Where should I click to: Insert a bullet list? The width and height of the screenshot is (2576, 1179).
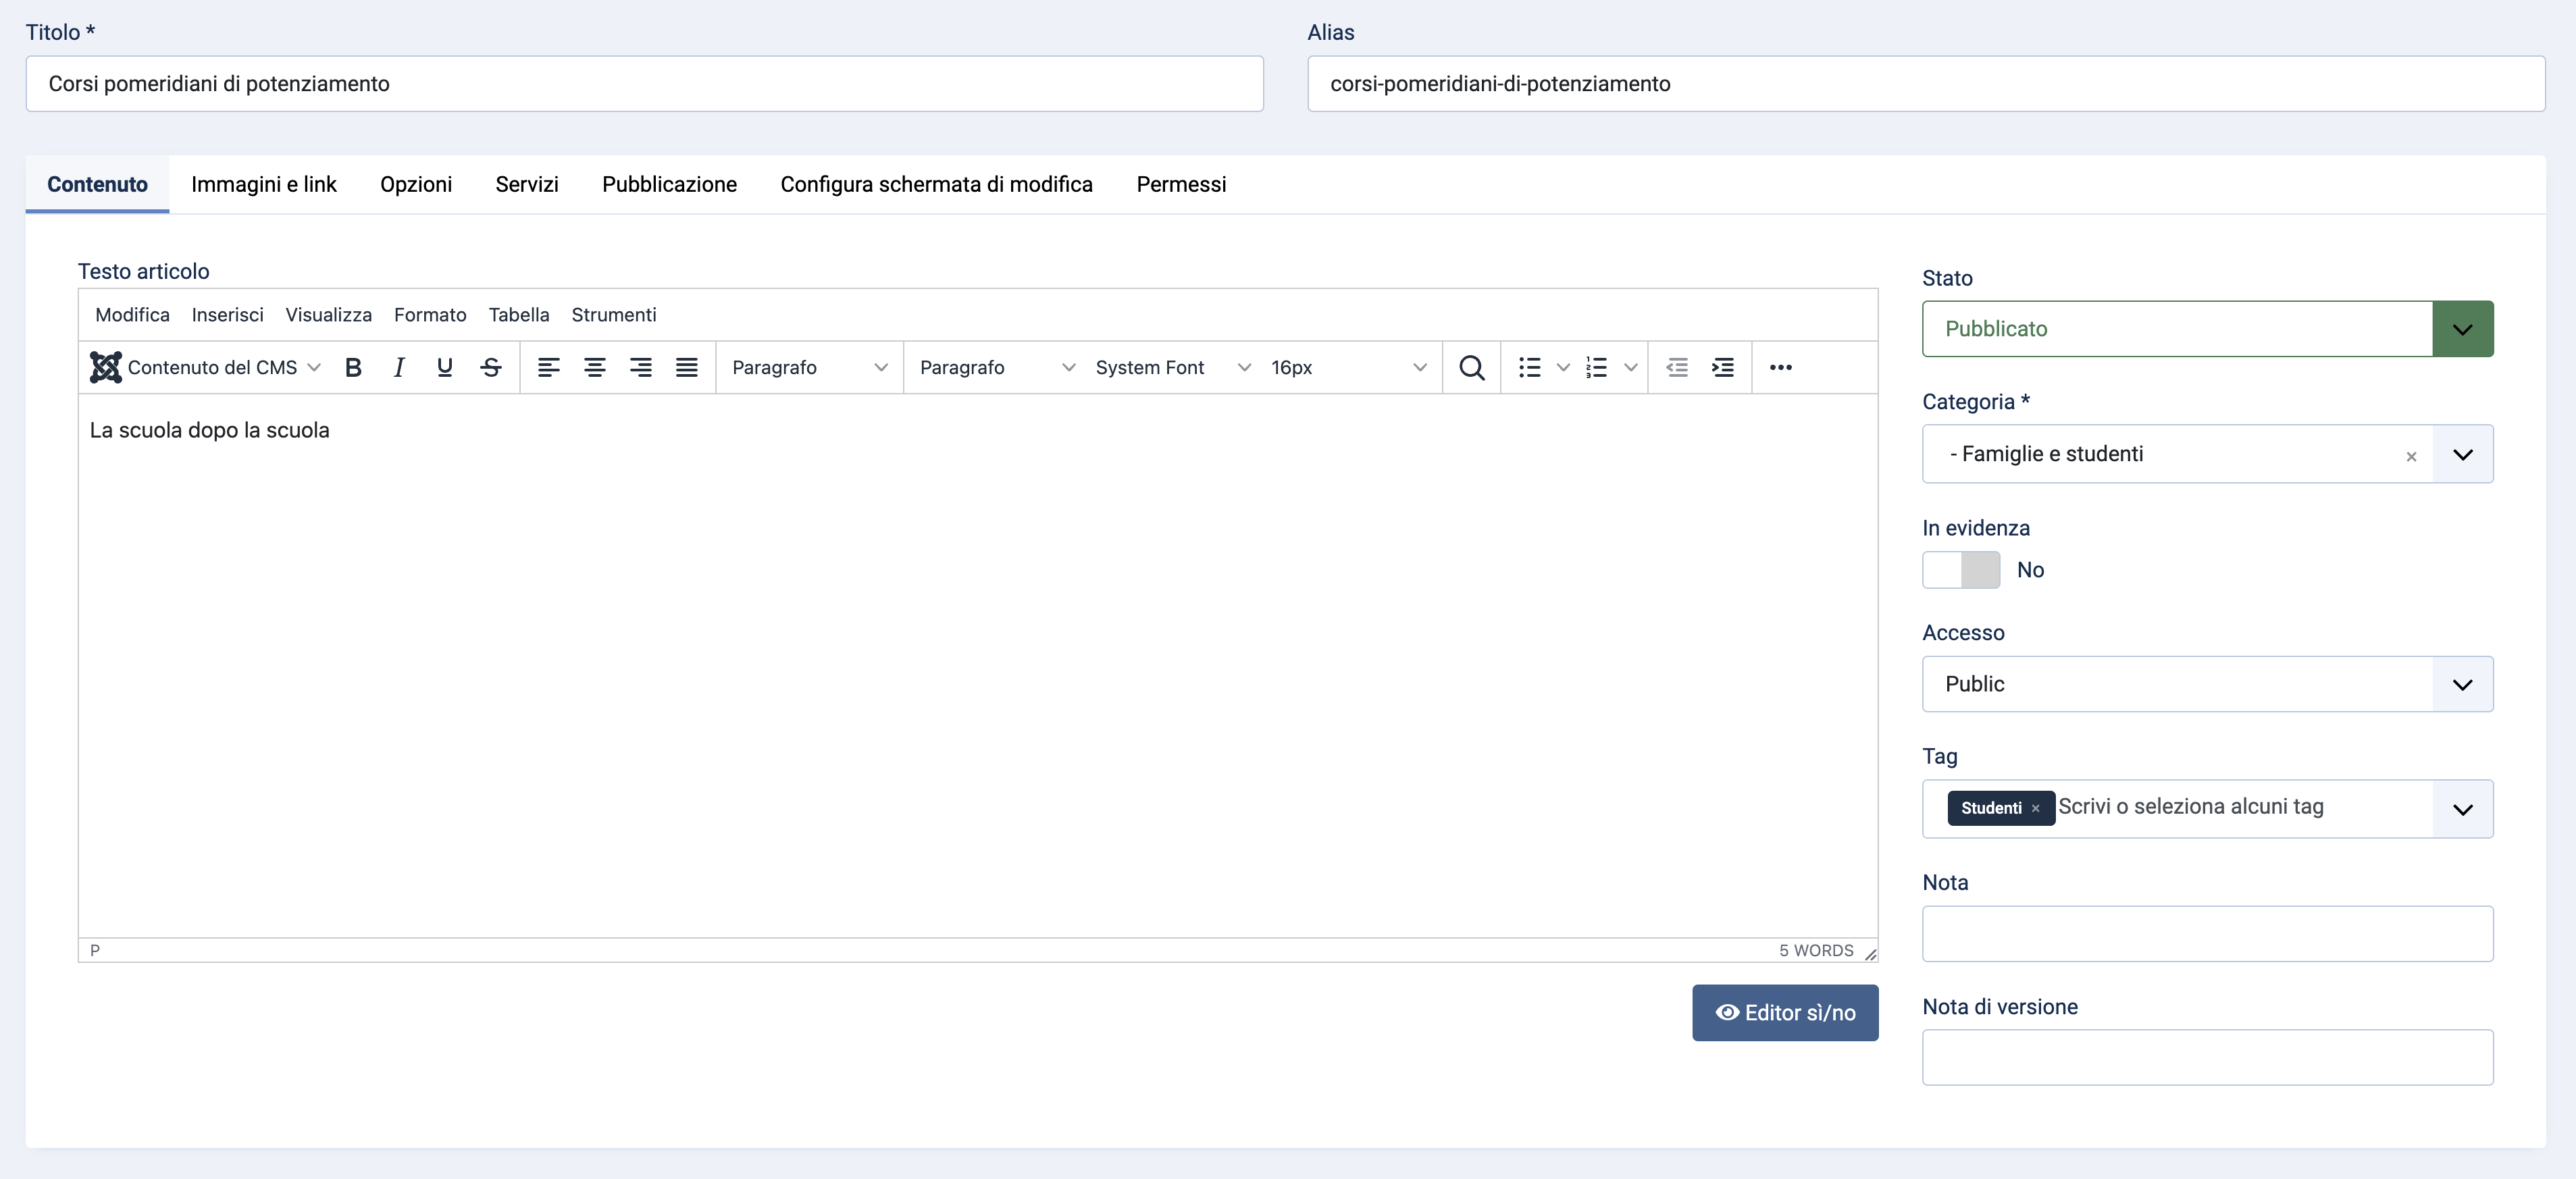point(1529,367)
